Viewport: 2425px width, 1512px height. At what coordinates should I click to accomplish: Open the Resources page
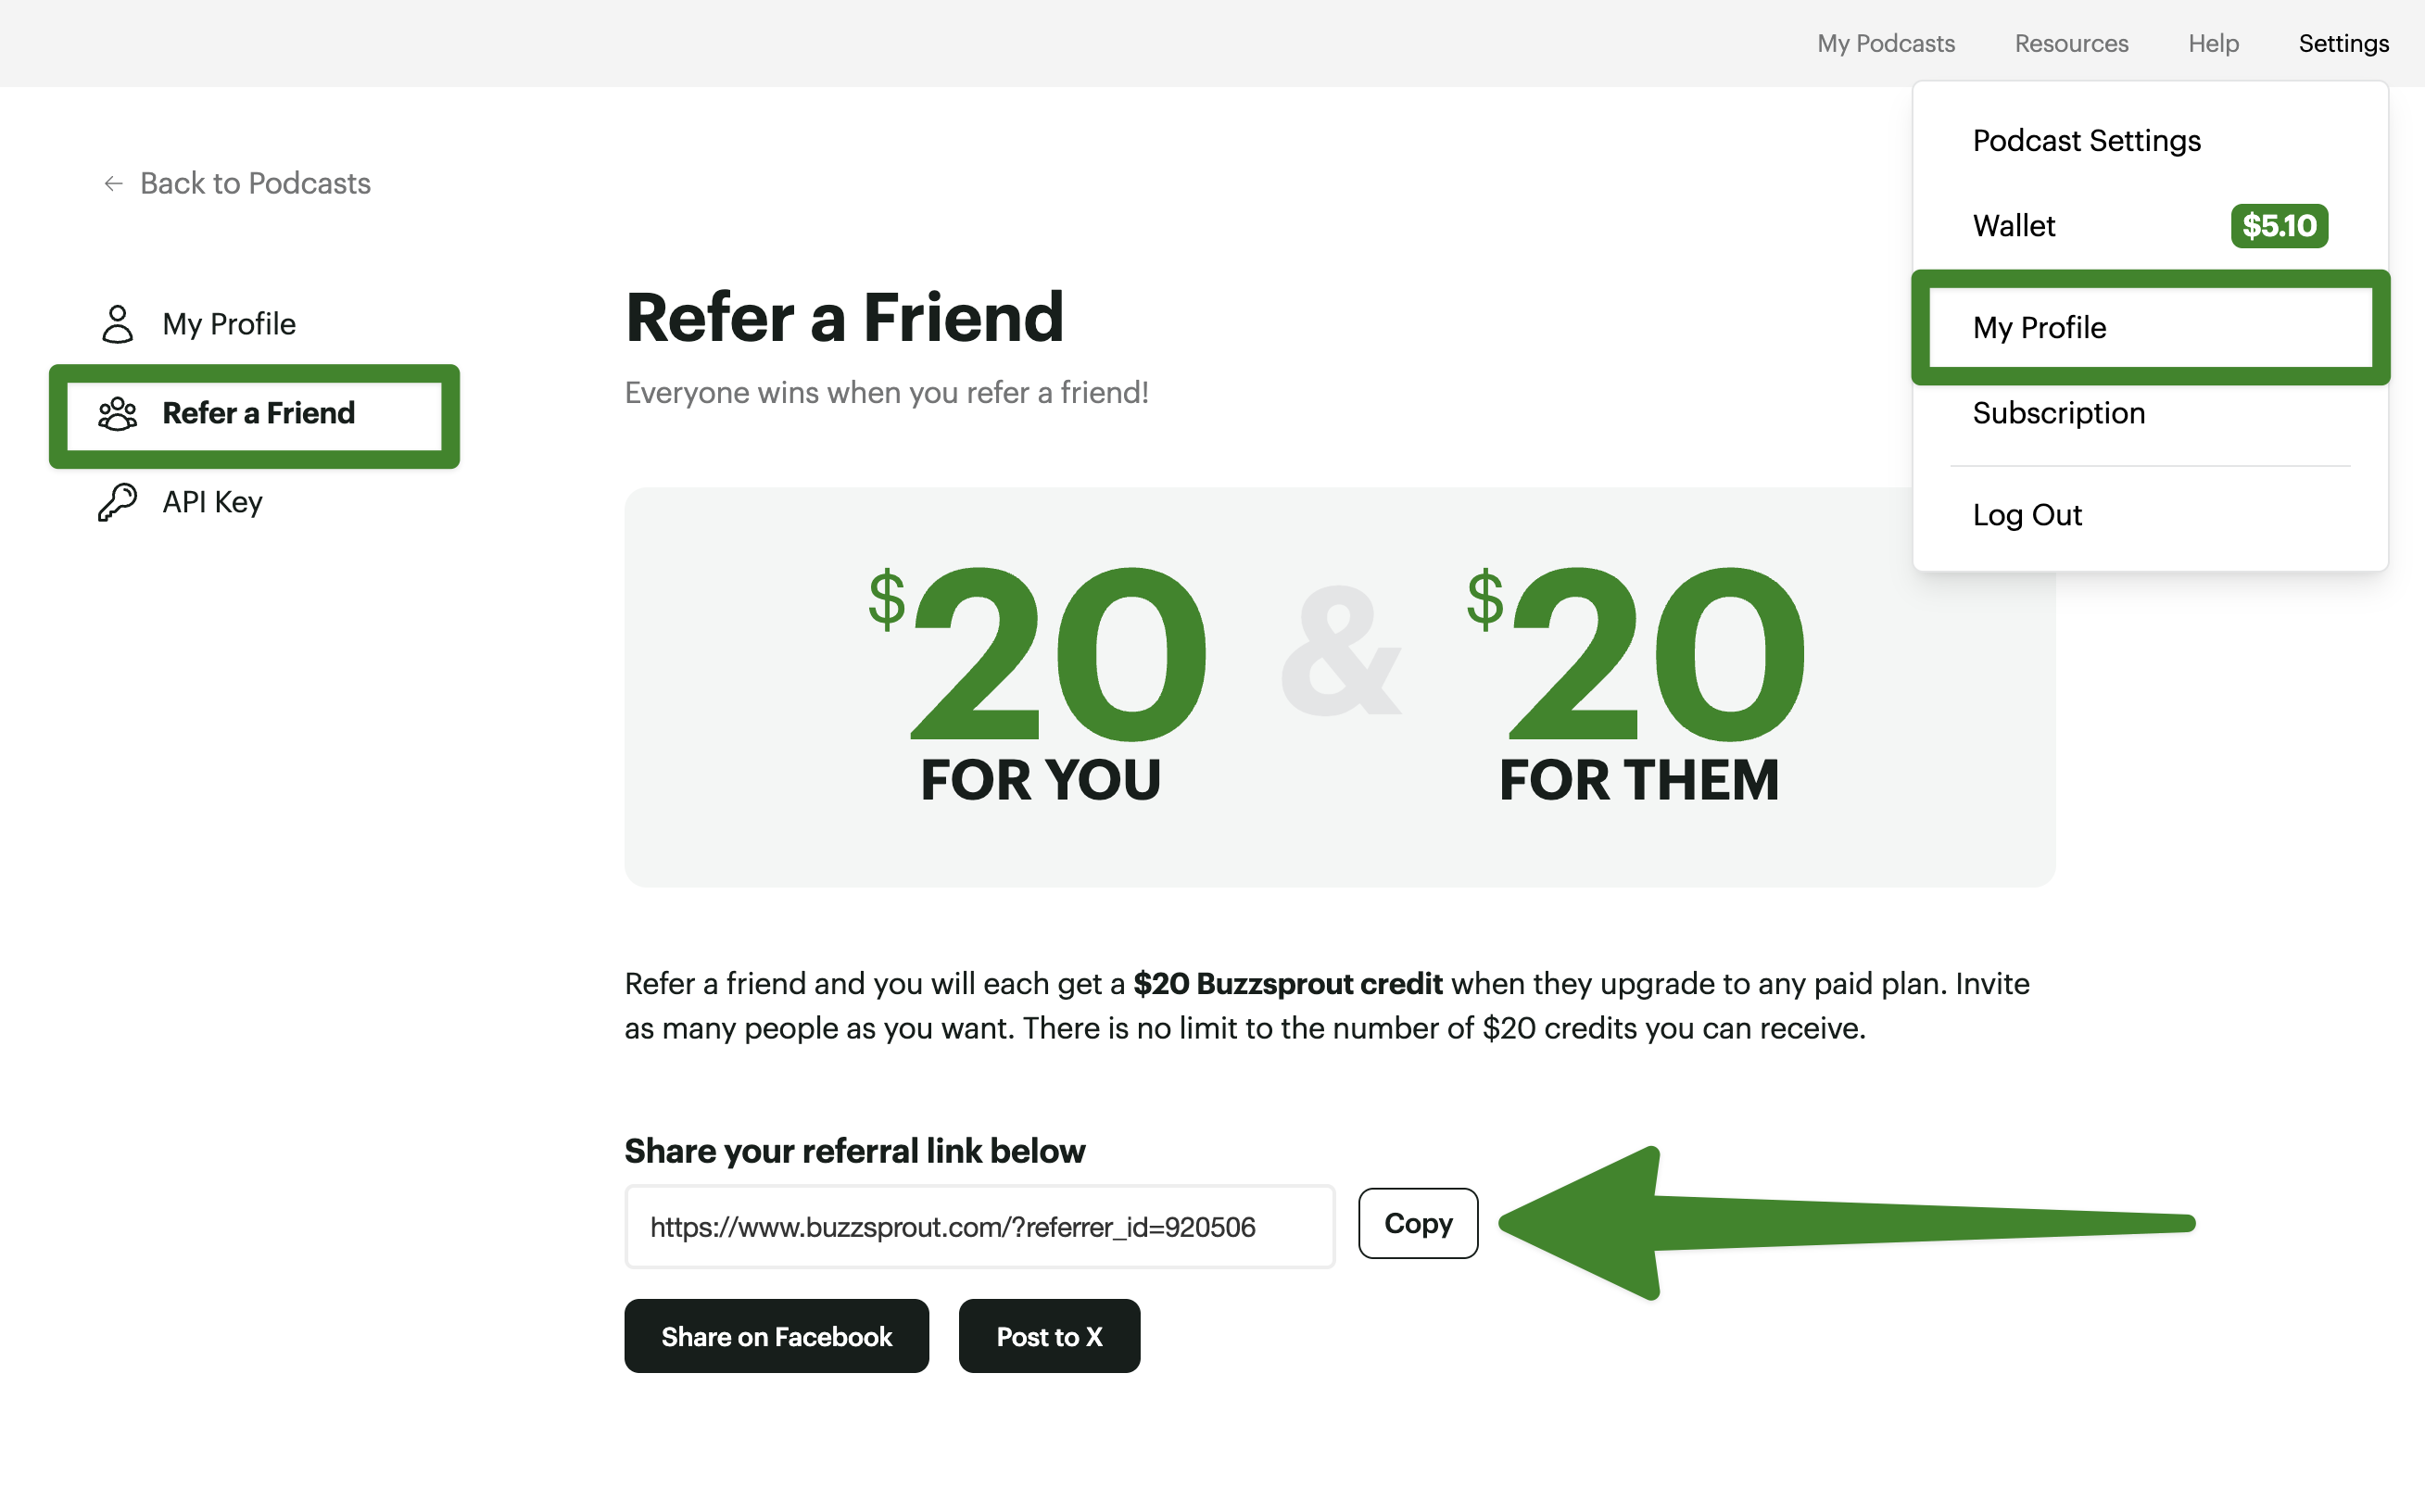[2070, 43]
